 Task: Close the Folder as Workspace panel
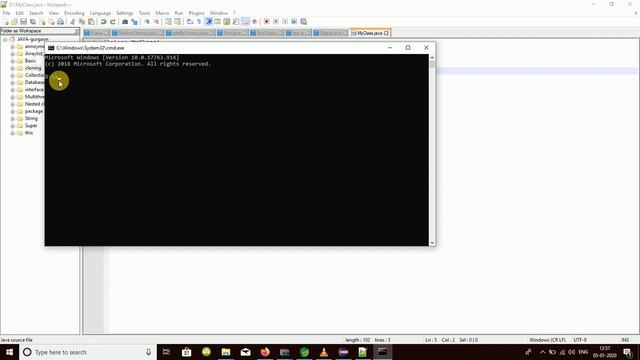tap(76, 31)
